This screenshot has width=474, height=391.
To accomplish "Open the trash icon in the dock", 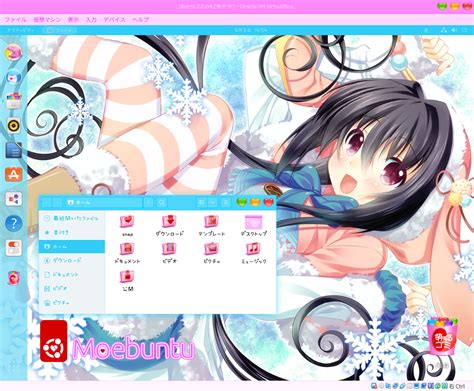I will tap(14, 278).
